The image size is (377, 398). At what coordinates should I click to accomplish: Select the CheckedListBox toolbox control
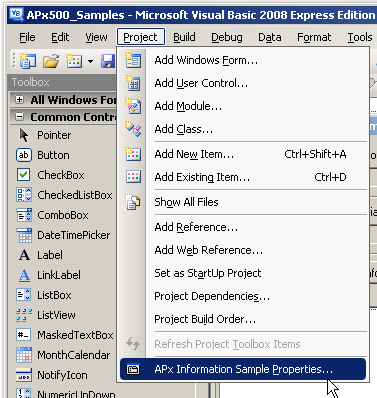[63, 195]
